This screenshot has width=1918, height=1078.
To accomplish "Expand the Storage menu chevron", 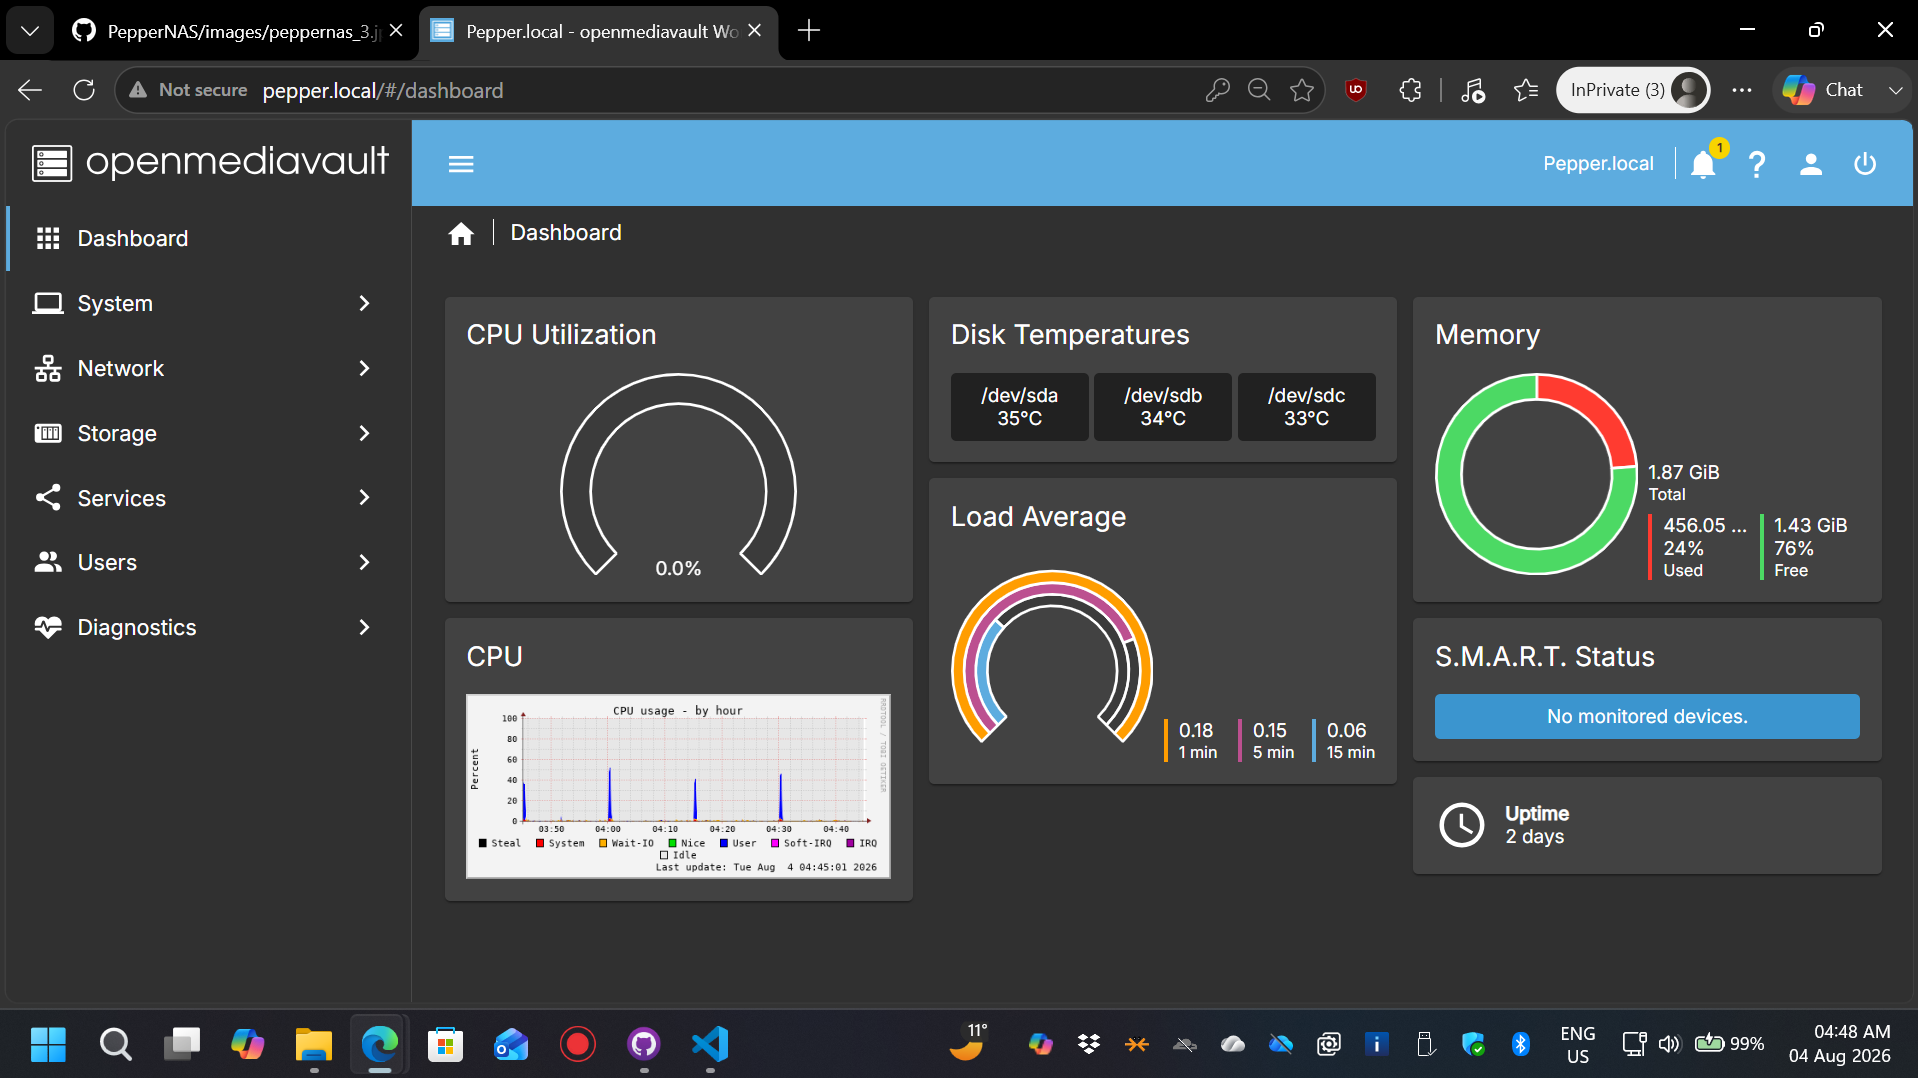I will (364, 433).
